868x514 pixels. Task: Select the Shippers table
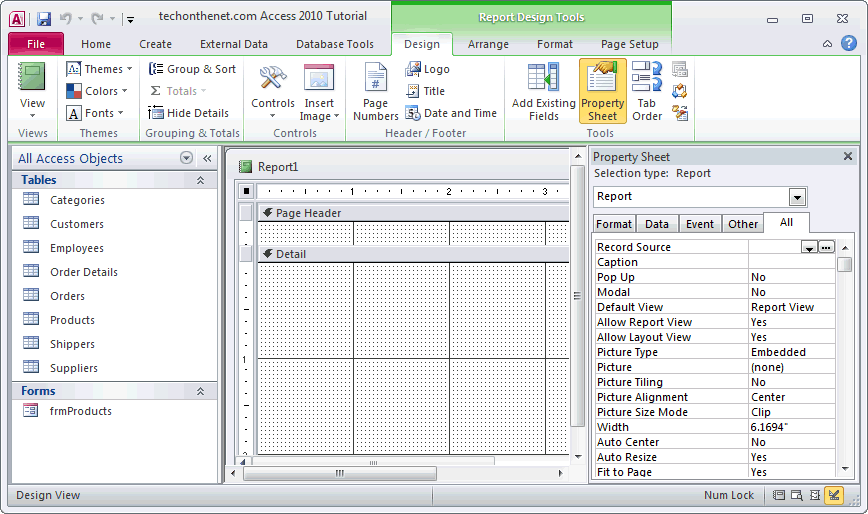115,344
